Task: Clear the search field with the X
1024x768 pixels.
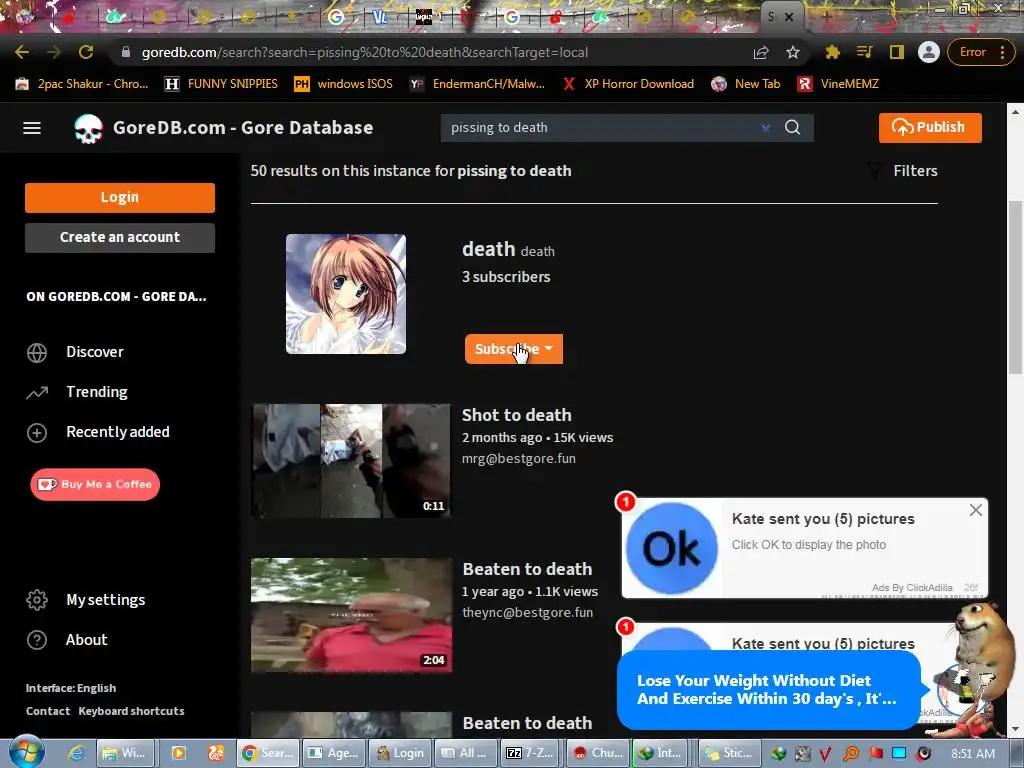Action: 765,128
